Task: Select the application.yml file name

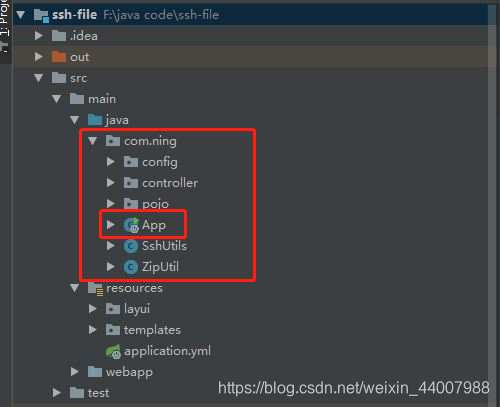Action: tap(167, 351)
